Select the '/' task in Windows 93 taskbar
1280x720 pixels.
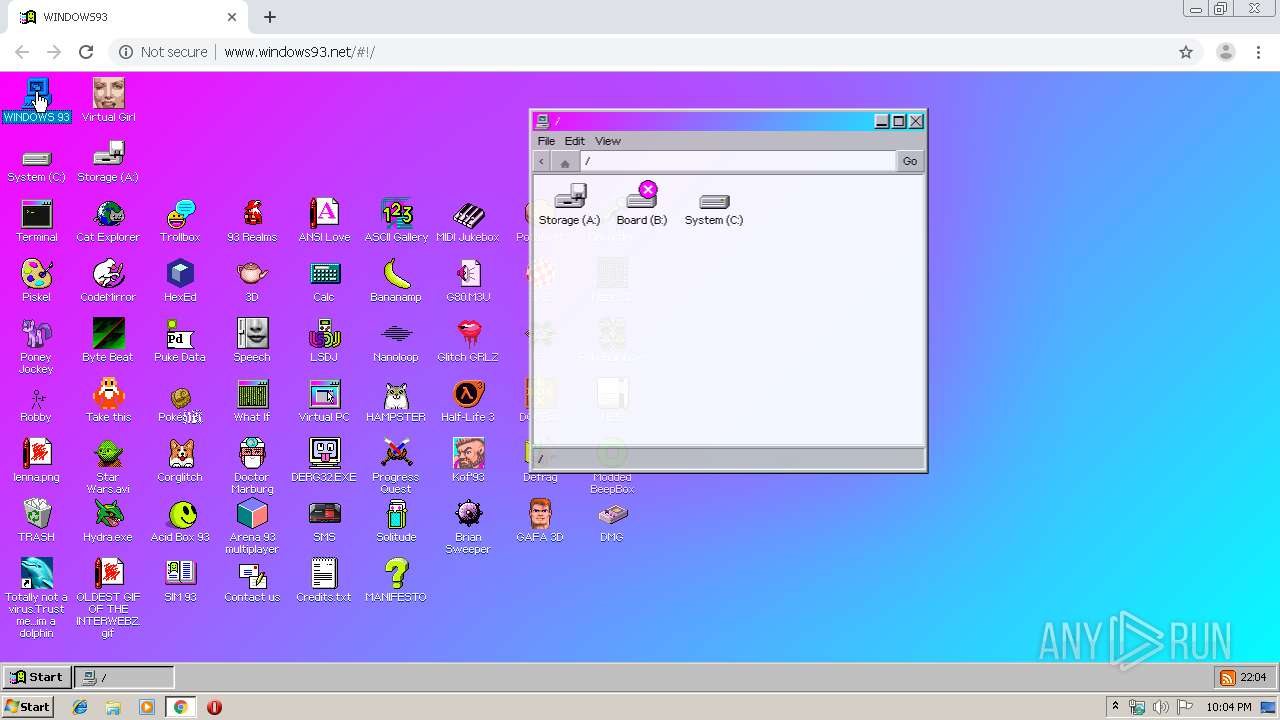coord(125,677)
